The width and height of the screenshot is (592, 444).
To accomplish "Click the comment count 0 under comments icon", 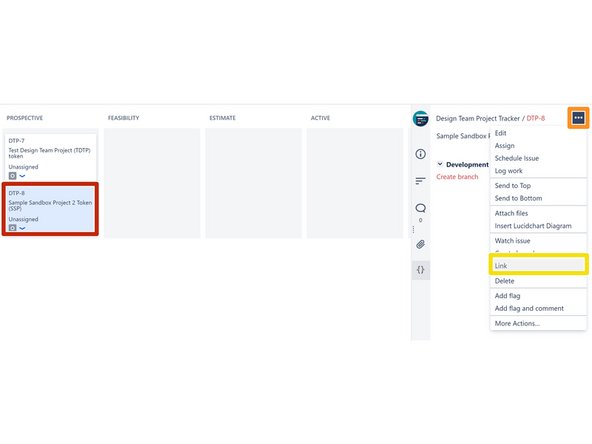I will click(x=420, y=220).
